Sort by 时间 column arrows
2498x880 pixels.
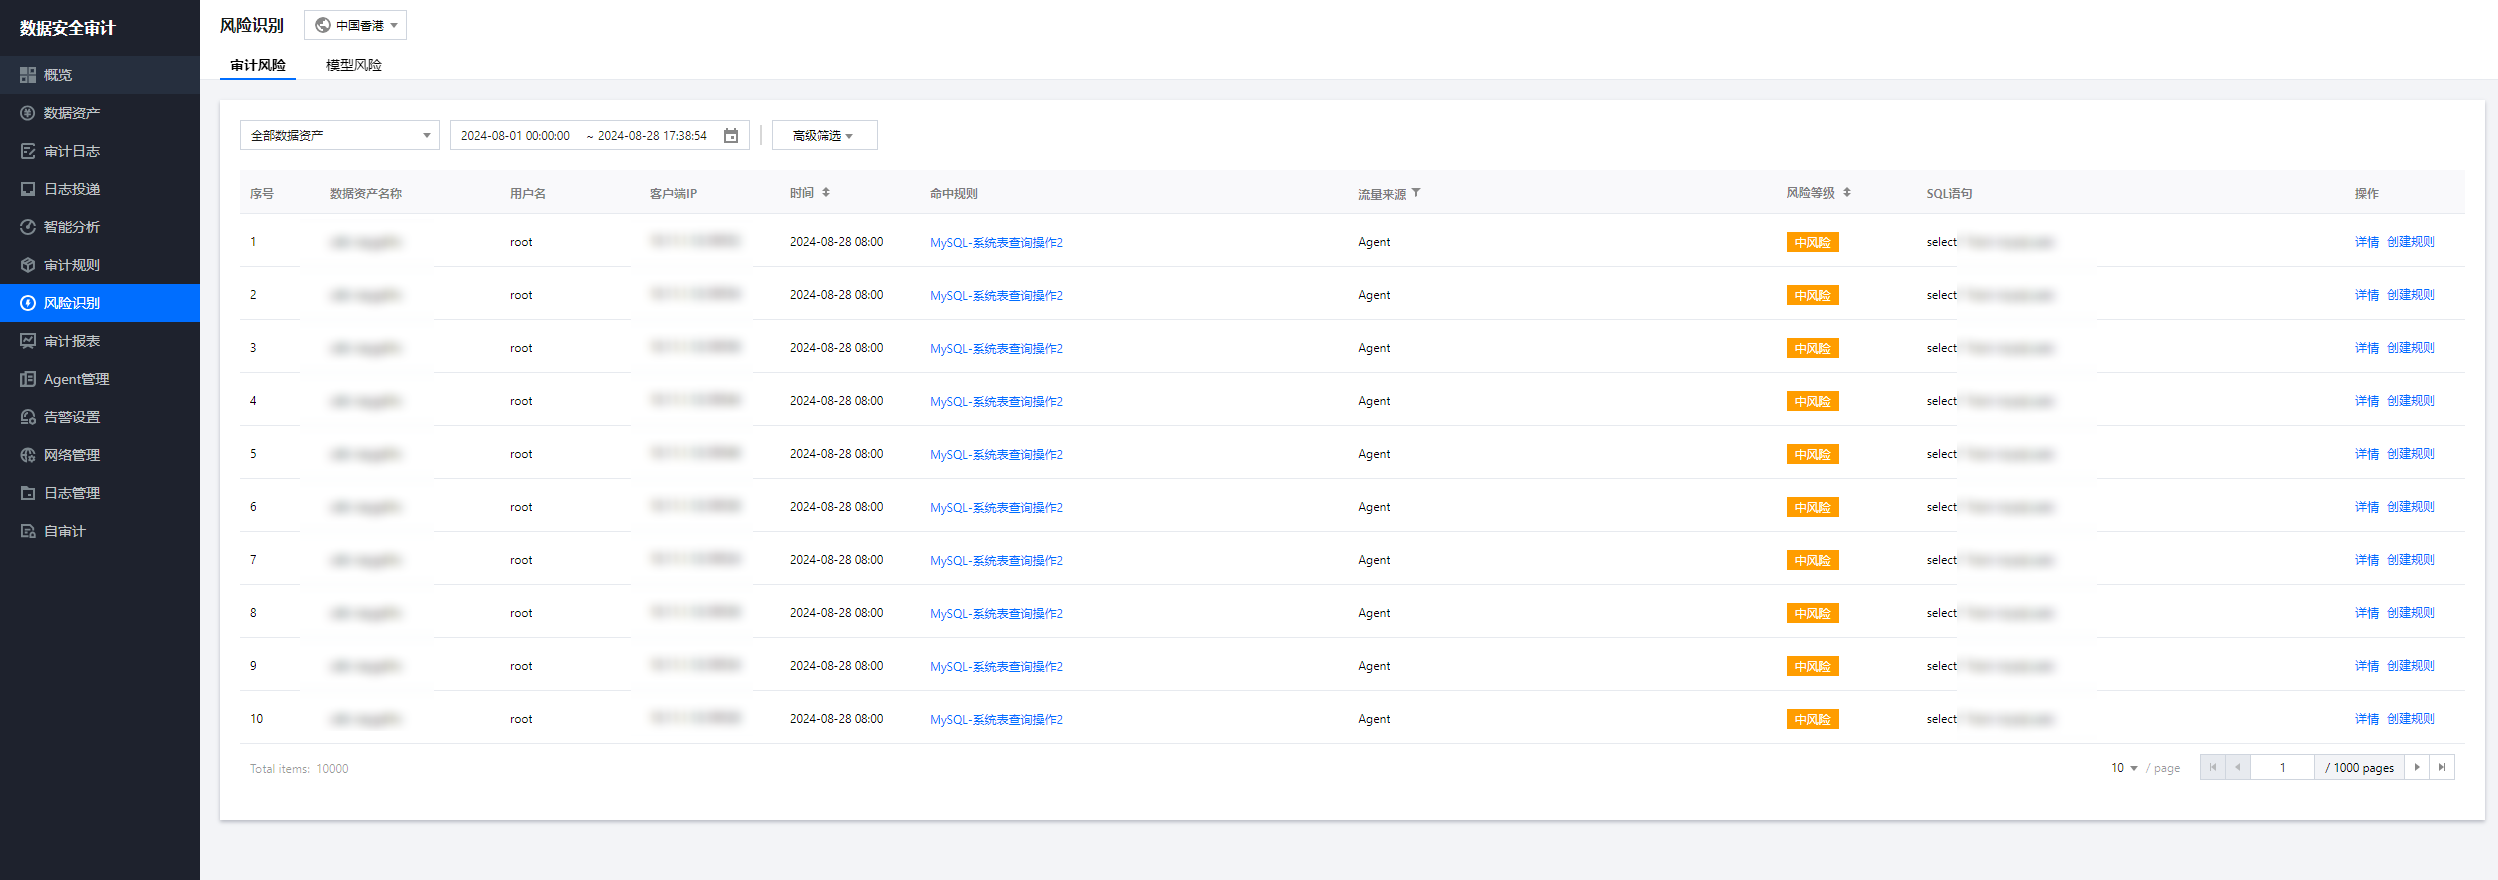(826, 193)
